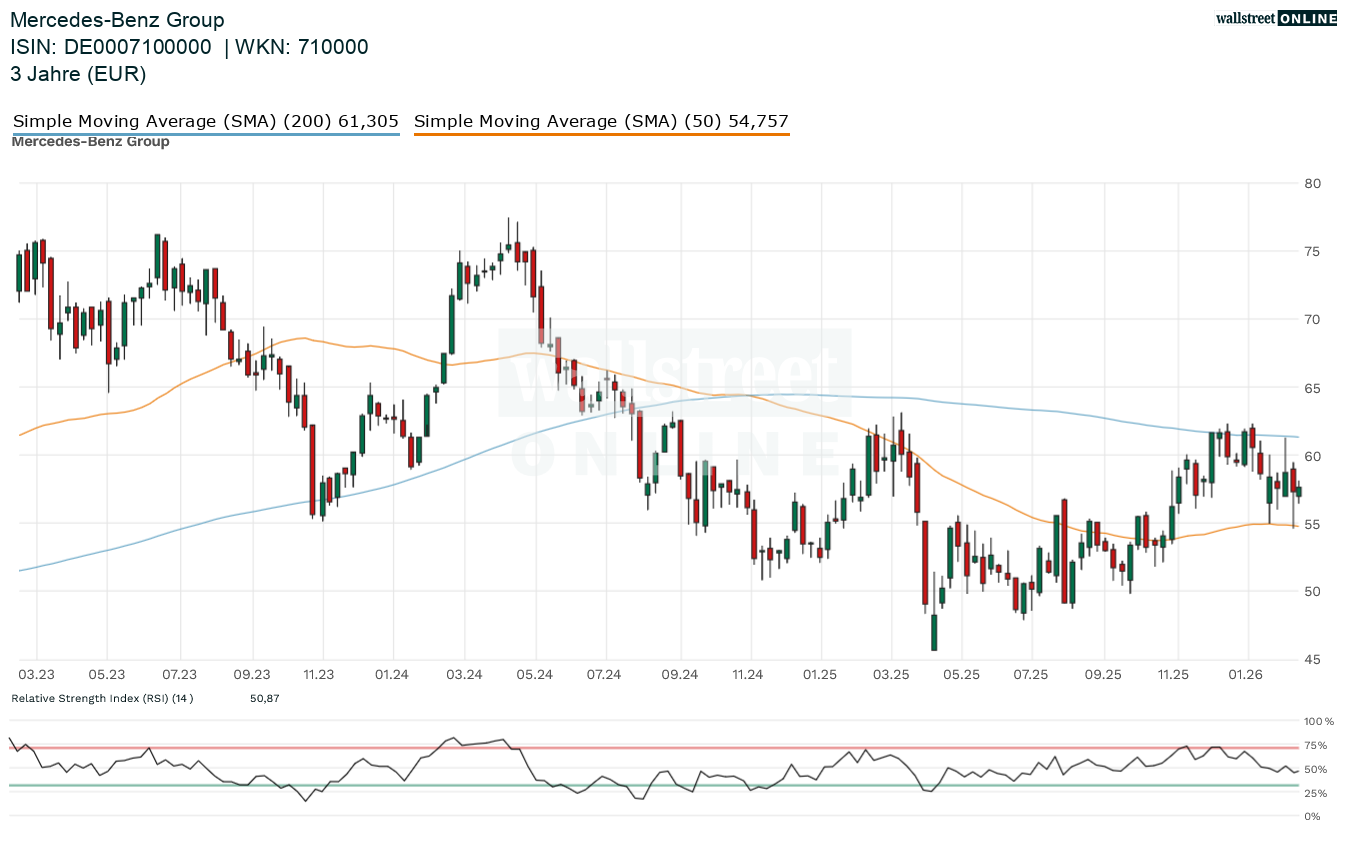Screen dimensions: 1349x843
Task: Click the blue line under SMA (200)
Action: tap(205, 134)
